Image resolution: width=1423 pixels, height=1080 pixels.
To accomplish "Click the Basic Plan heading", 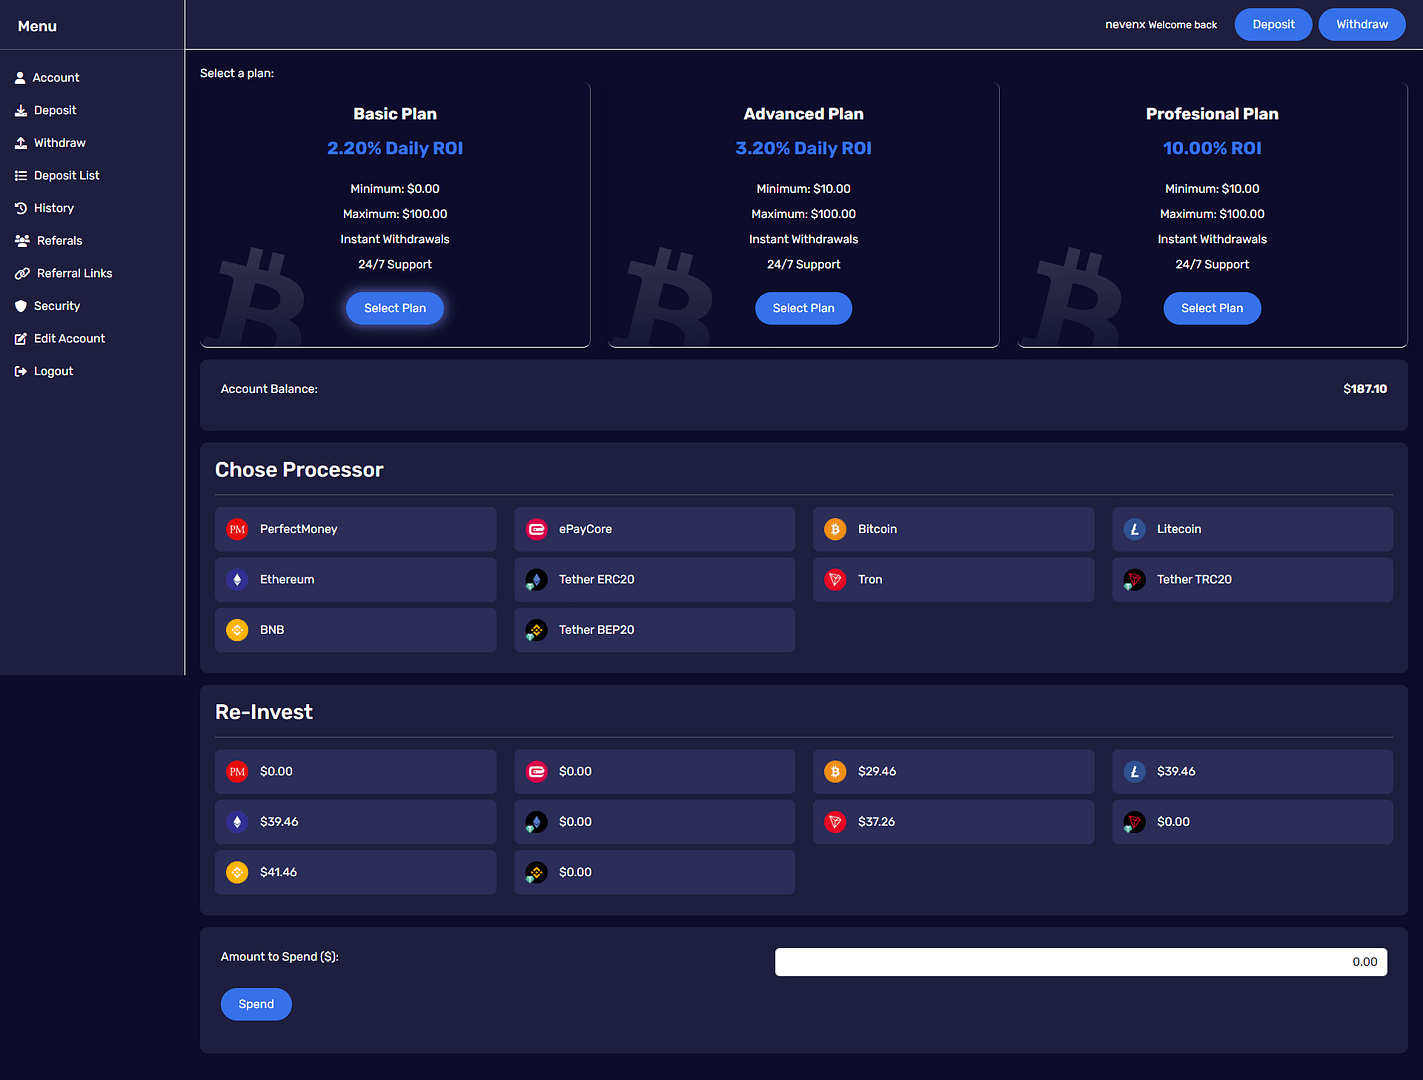I will tap(395, 114).
